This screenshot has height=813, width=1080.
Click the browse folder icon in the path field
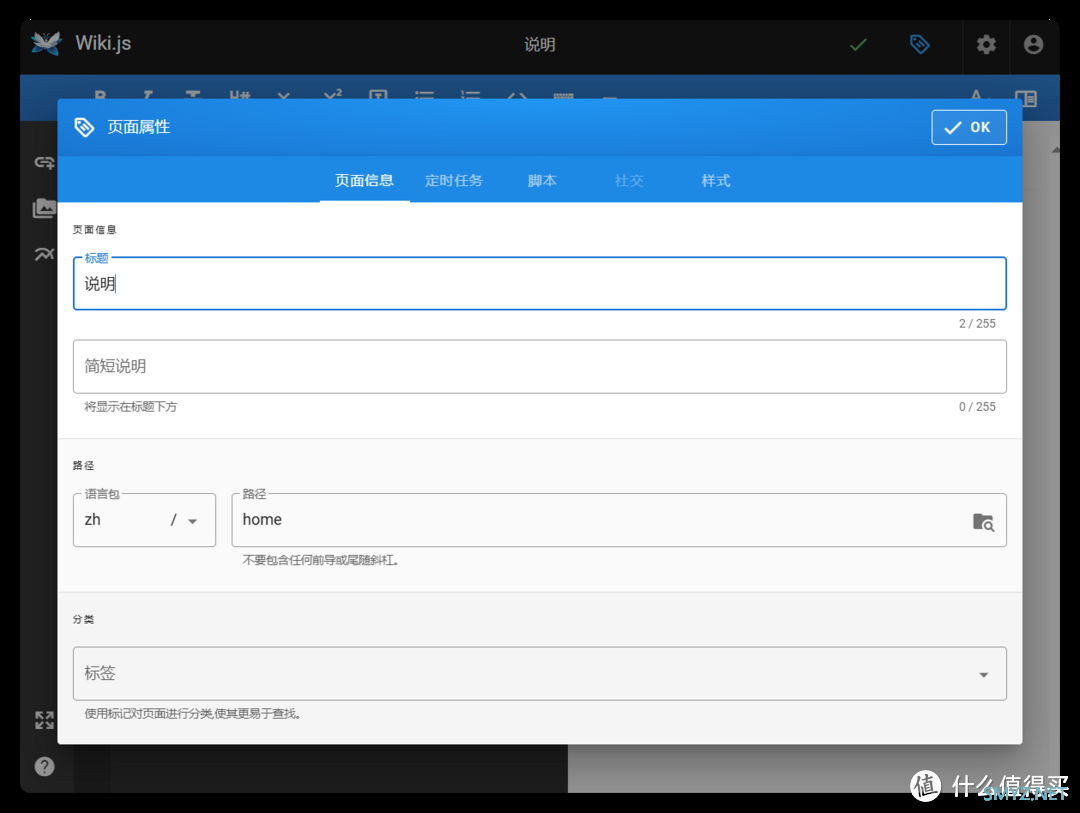tap(983, 522)
